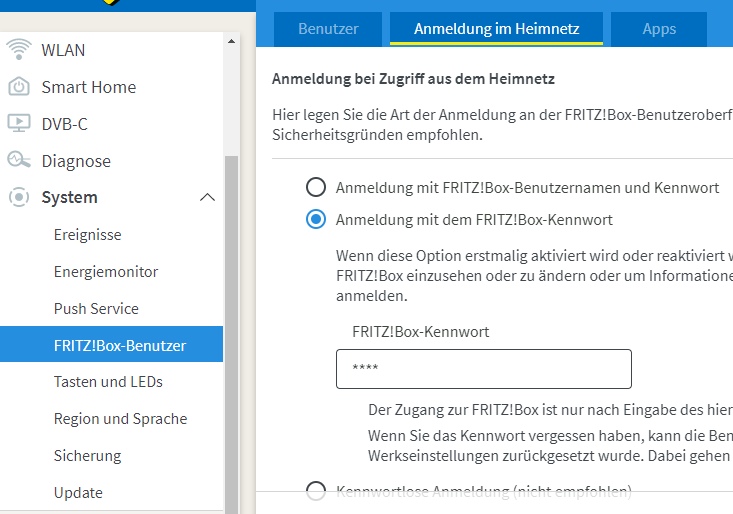733x514 pixels.
Task: Click the Smart Home icon
Action: 19,87
